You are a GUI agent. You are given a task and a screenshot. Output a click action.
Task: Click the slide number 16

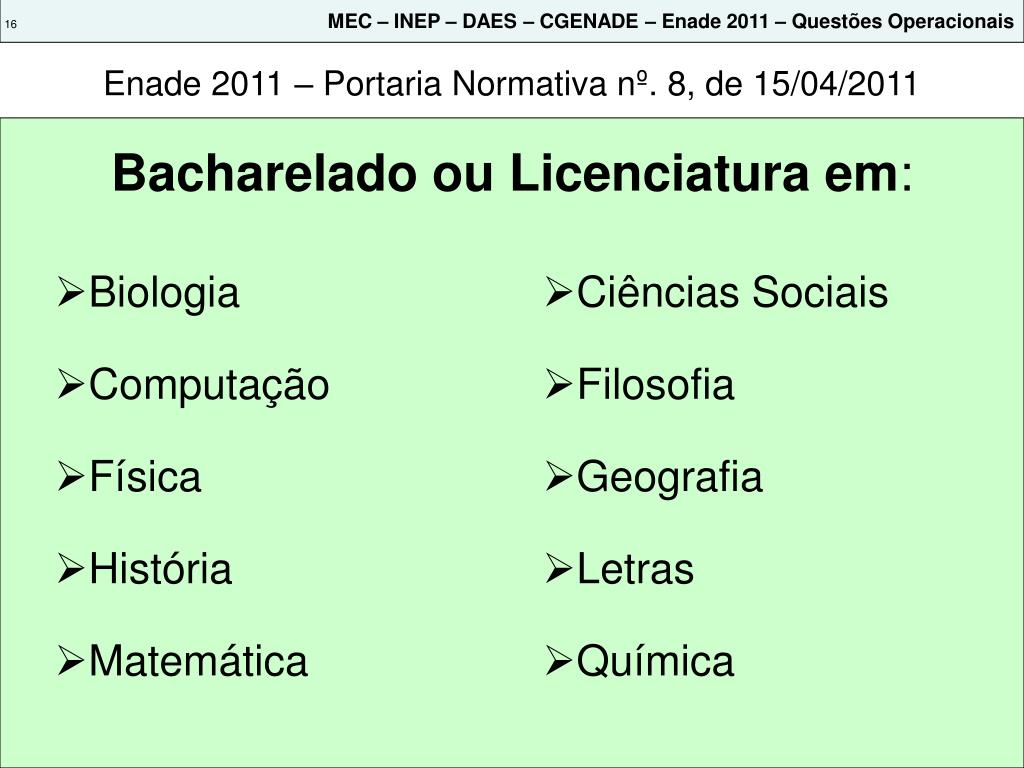11,25
